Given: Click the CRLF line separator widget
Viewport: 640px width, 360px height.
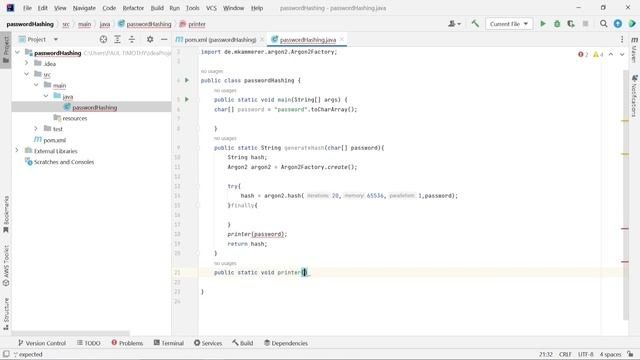Looking at the screenshot, I should (565, 354).
